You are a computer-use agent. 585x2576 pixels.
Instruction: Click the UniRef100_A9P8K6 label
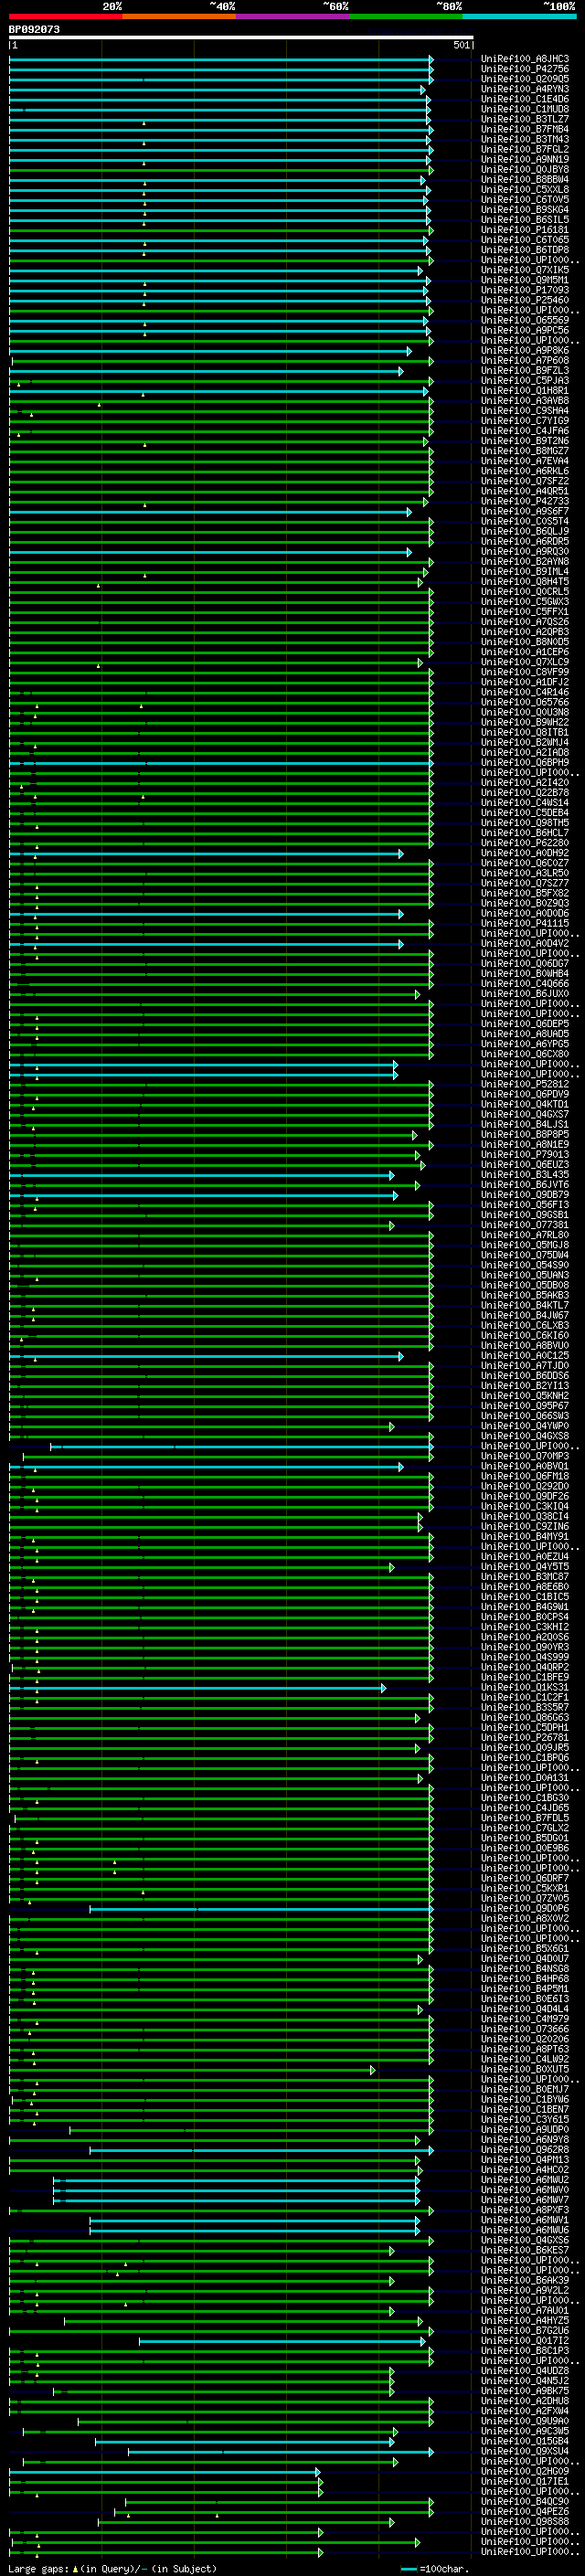pos(525,350)
